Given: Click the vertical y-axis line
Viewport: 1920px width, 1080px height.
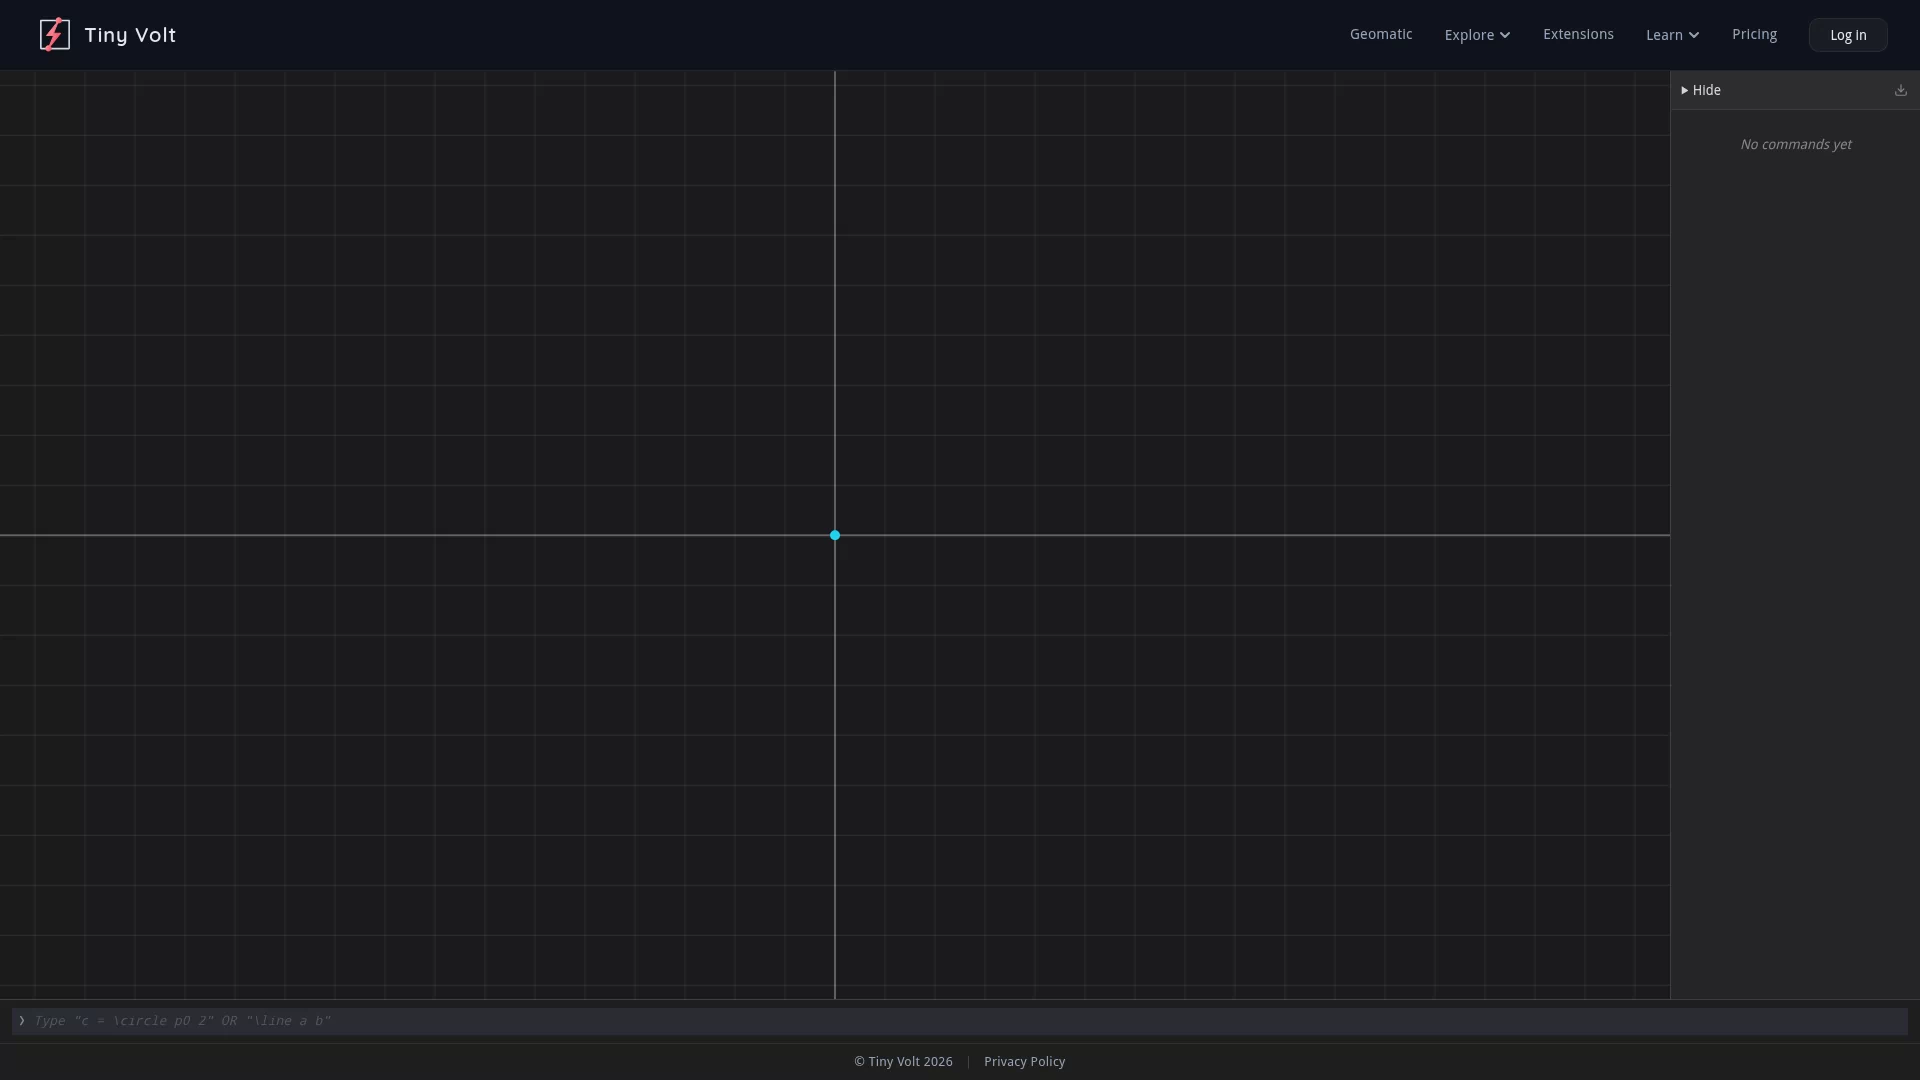Looking at the screenshot, I should [x=835, y=300].
